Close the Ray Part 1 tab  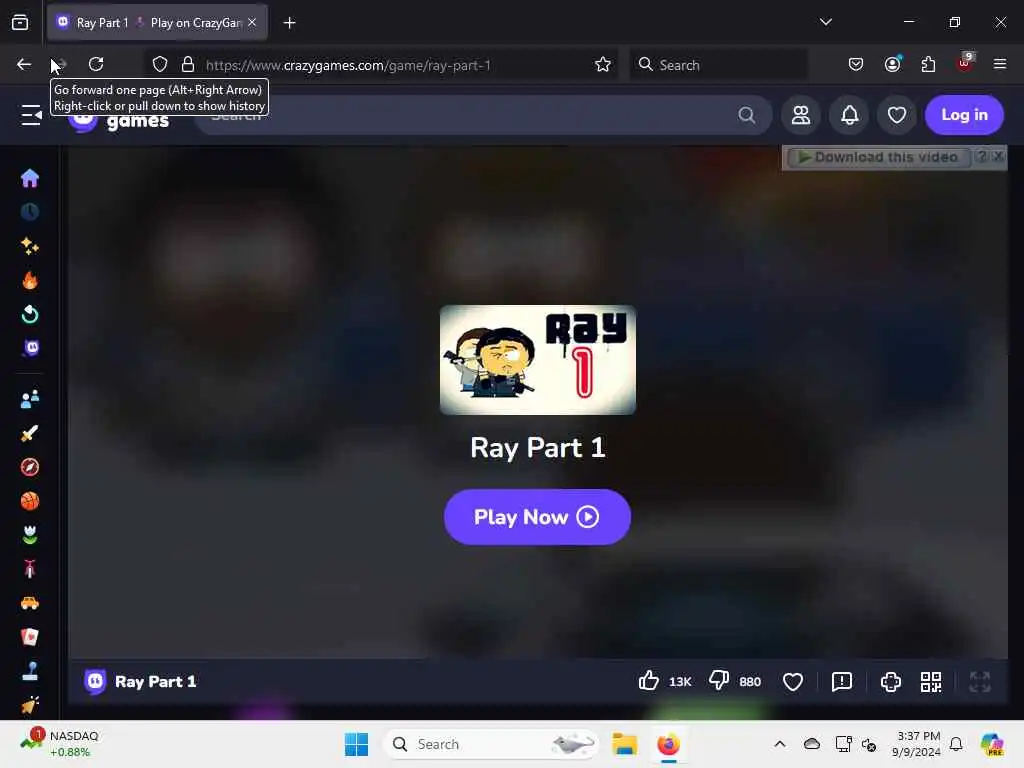click(x=252, y=22)
